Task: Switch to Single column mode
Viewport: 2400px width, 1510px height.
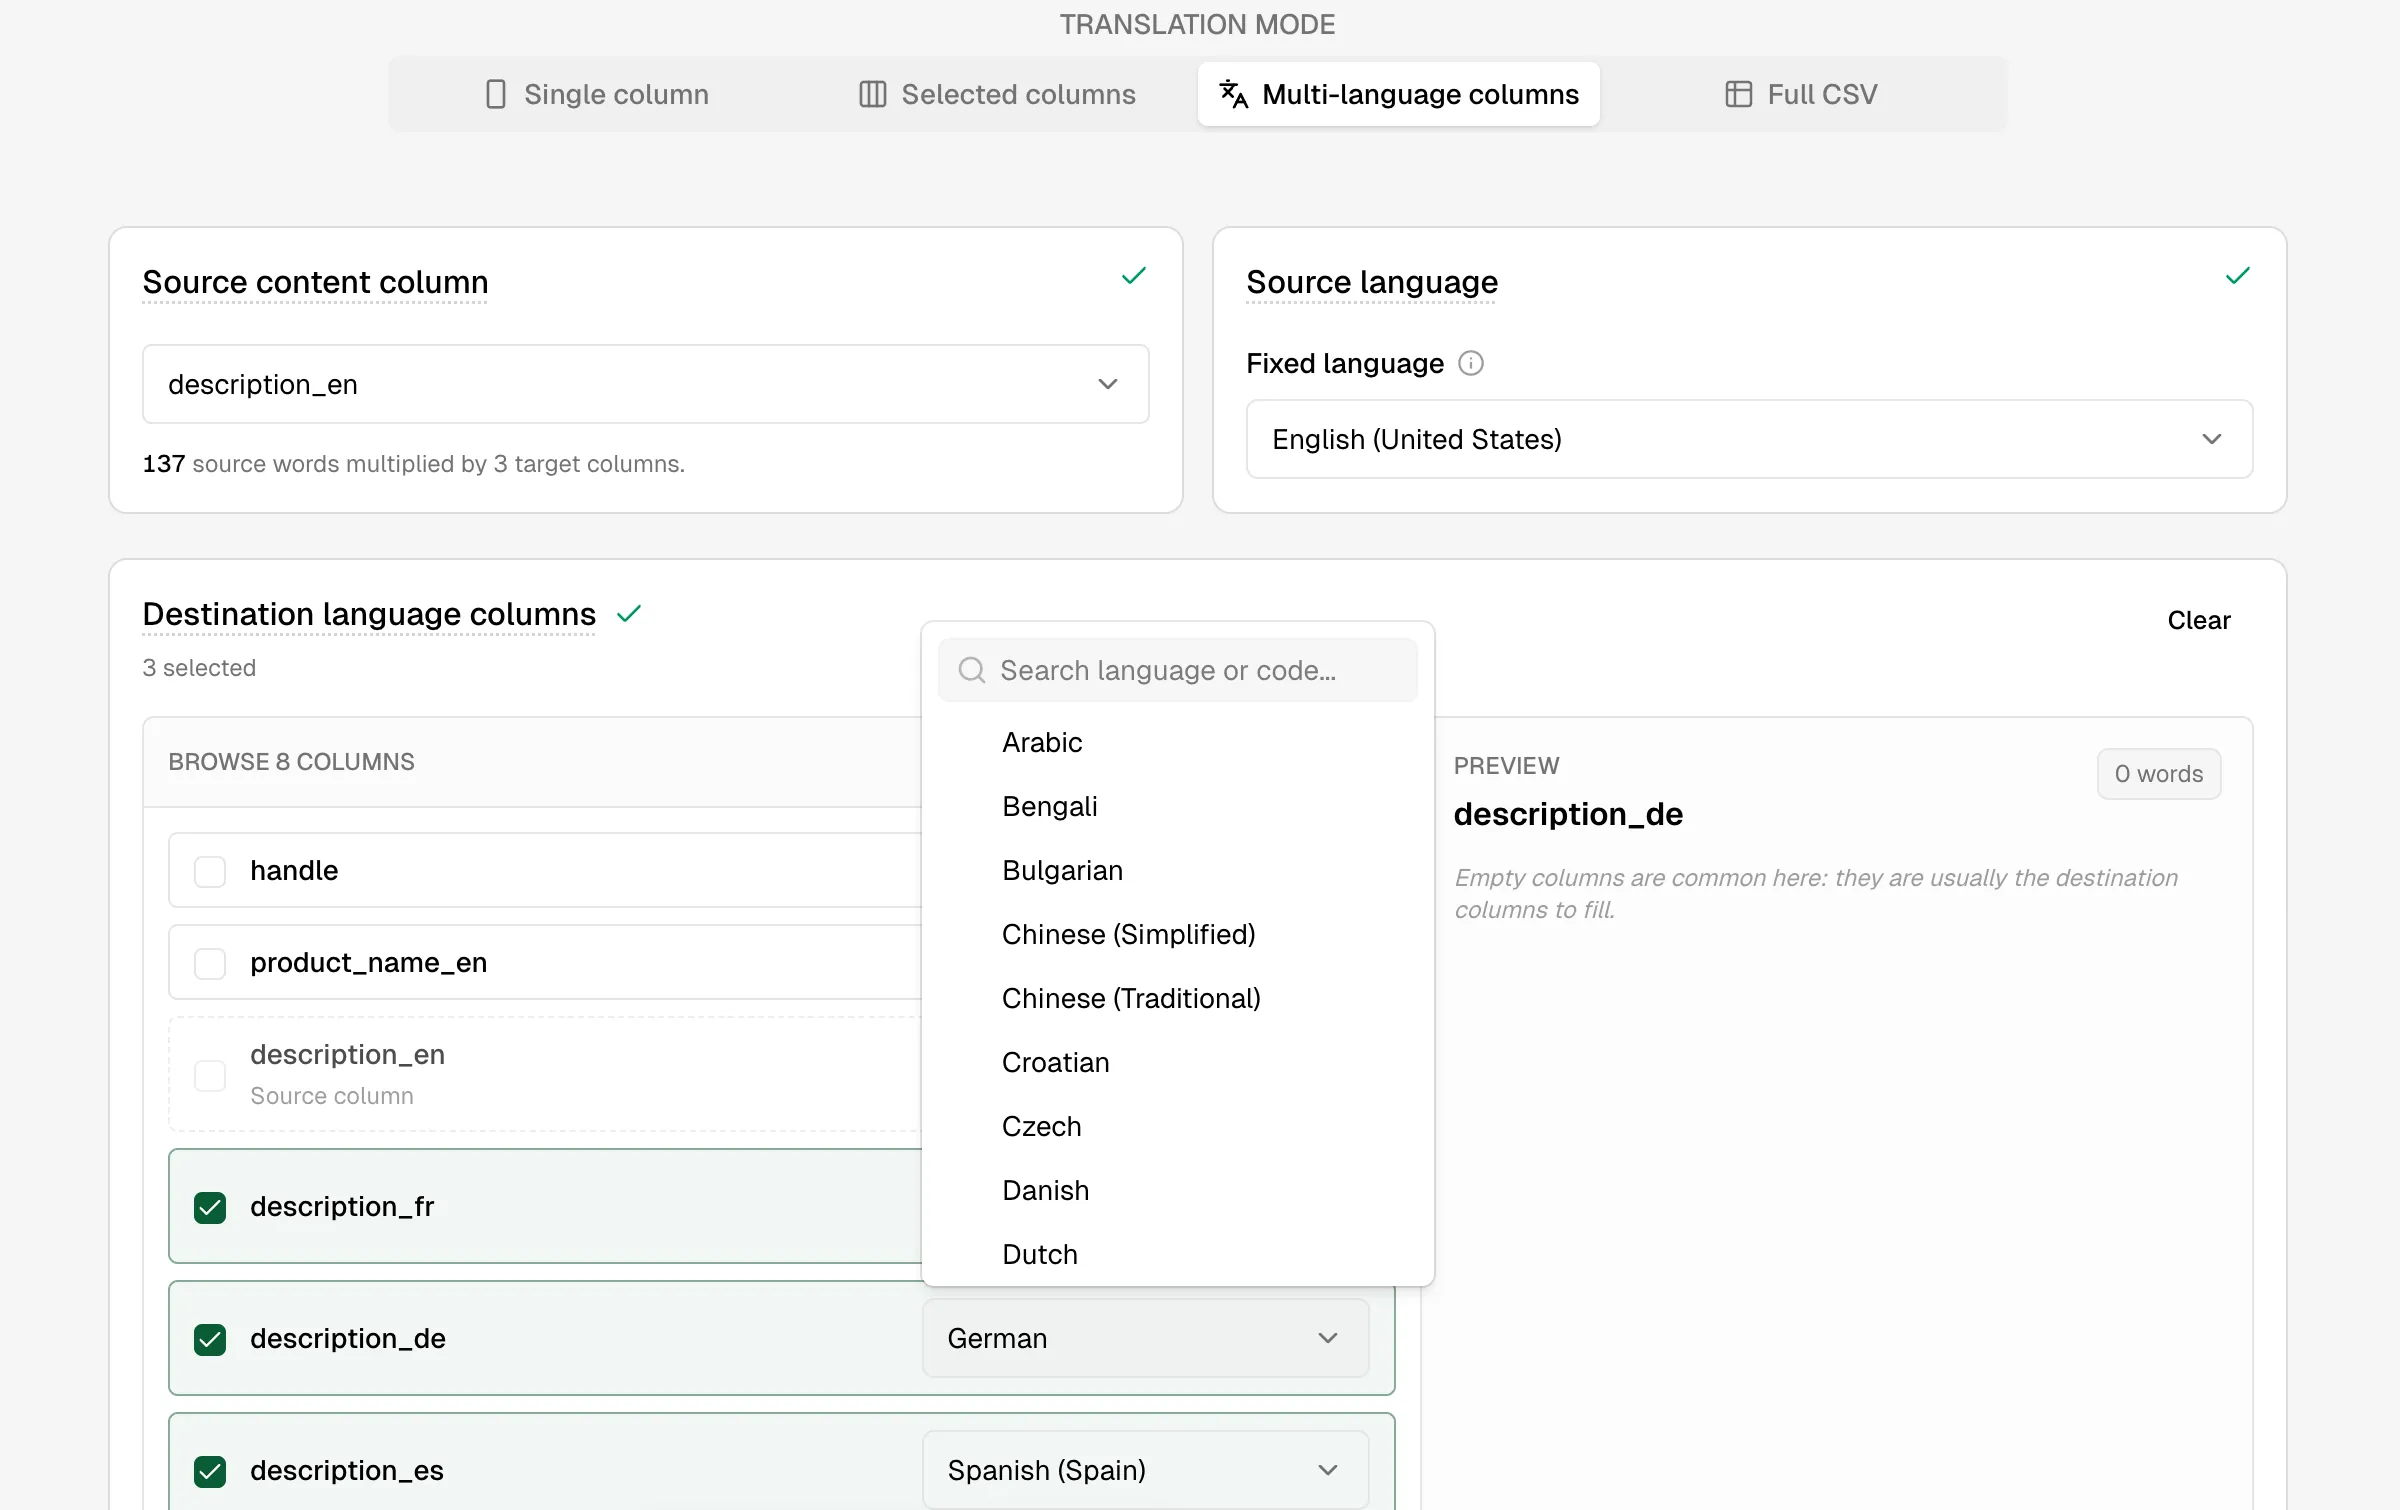Action: click(x=596, y=94)
